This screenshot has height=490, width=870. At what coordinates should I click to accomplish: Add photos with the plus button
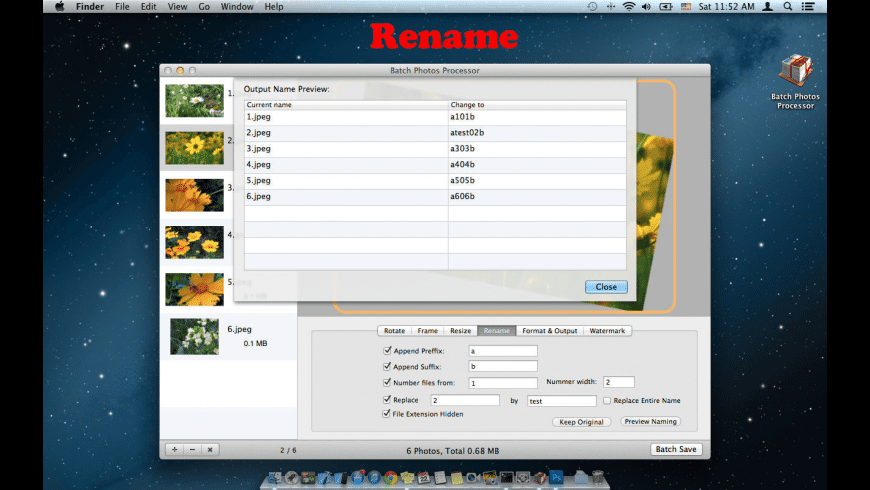tap(175, 449)
